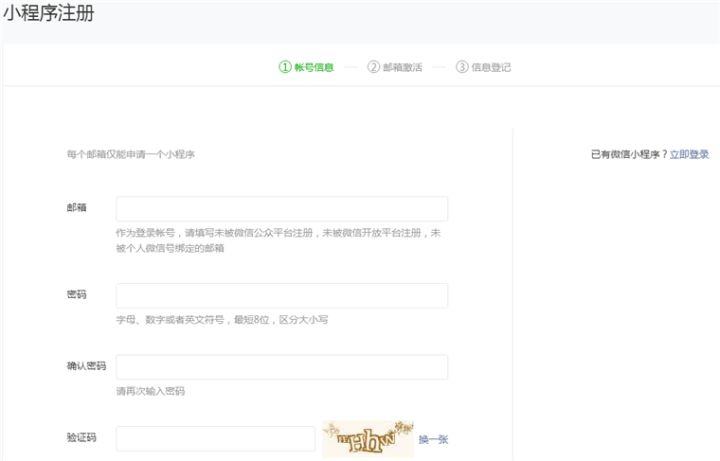Click the circled number 1 step icon
The height and width of the screenshot is (461, 720).
pyautogui.click(x=285, y=67)
